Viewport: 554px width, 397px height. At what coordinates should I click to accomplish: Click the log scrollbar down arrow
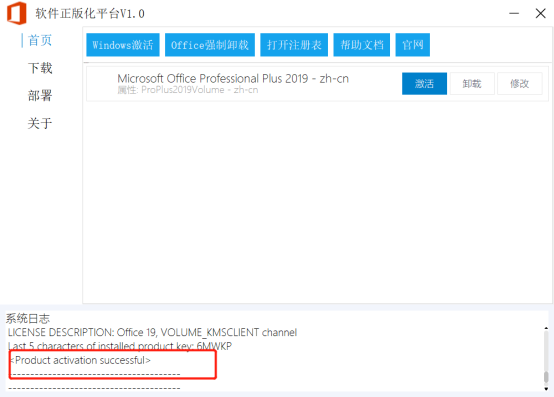(546, 389)
